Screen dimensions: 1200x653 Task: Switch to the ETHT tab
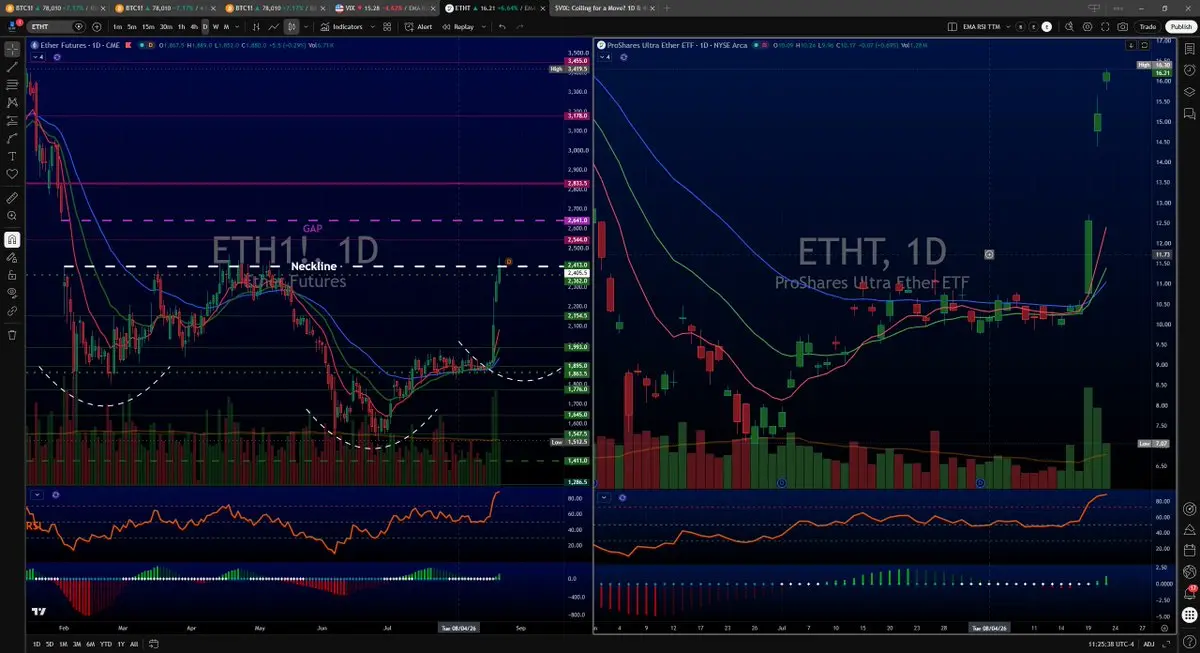pos(493,7)
